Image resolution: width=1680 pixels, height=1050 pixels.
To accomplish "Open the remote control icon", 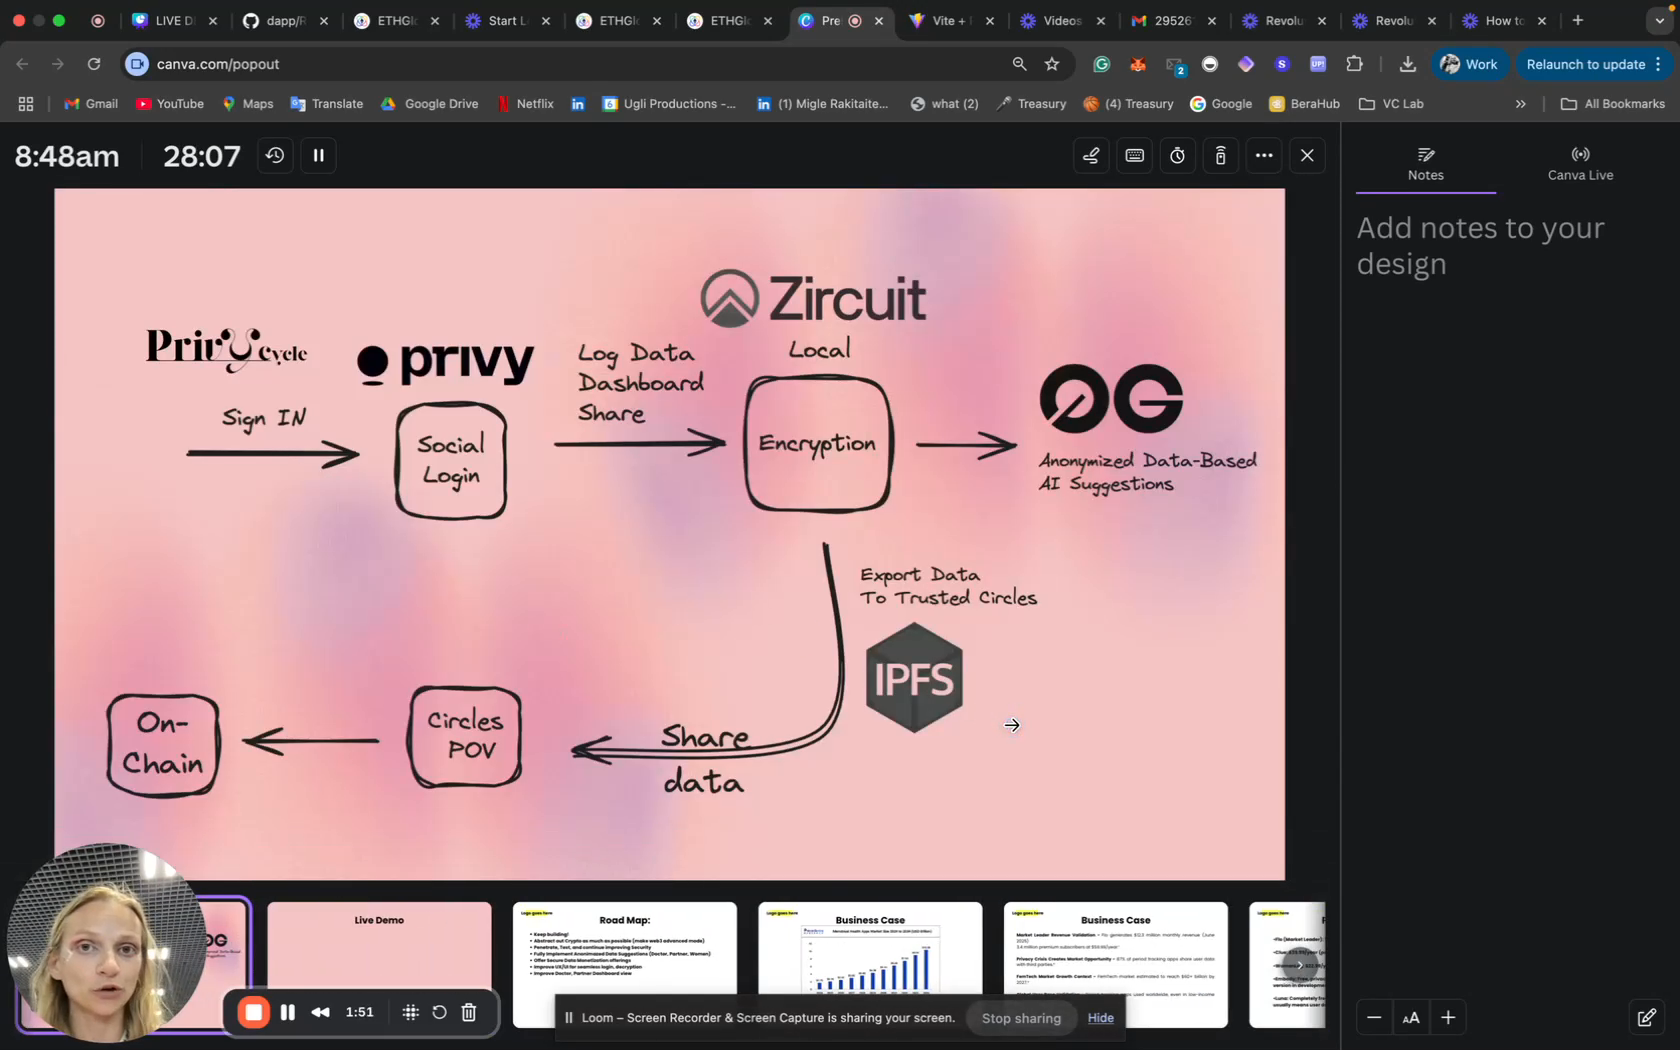I will [x=1221, y=155].
